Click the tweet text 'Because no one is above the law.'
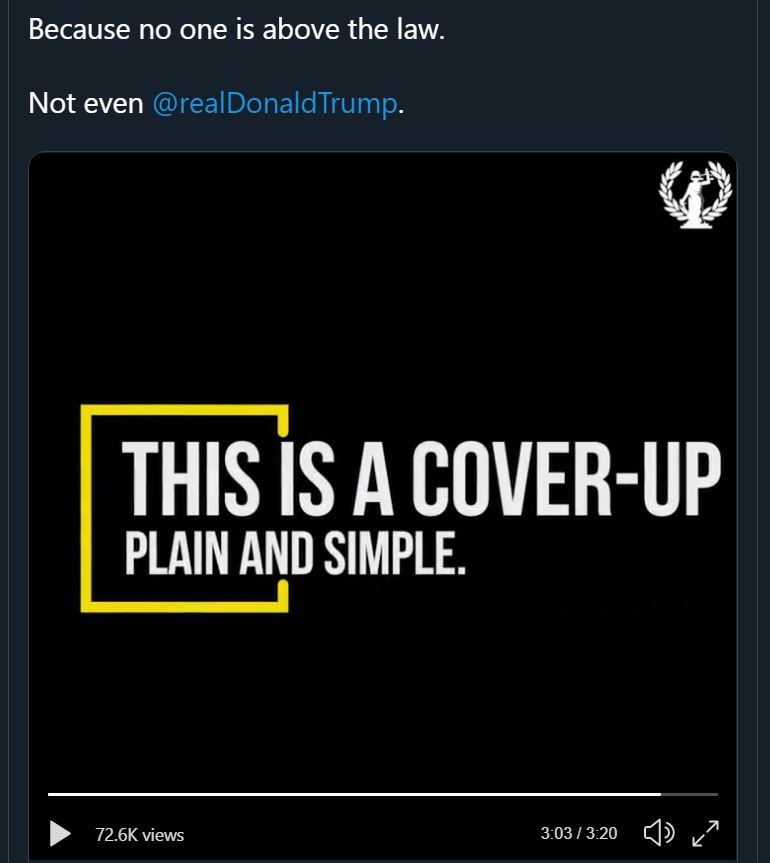Viewport: 770px width, 863px height. pos(237,29)
